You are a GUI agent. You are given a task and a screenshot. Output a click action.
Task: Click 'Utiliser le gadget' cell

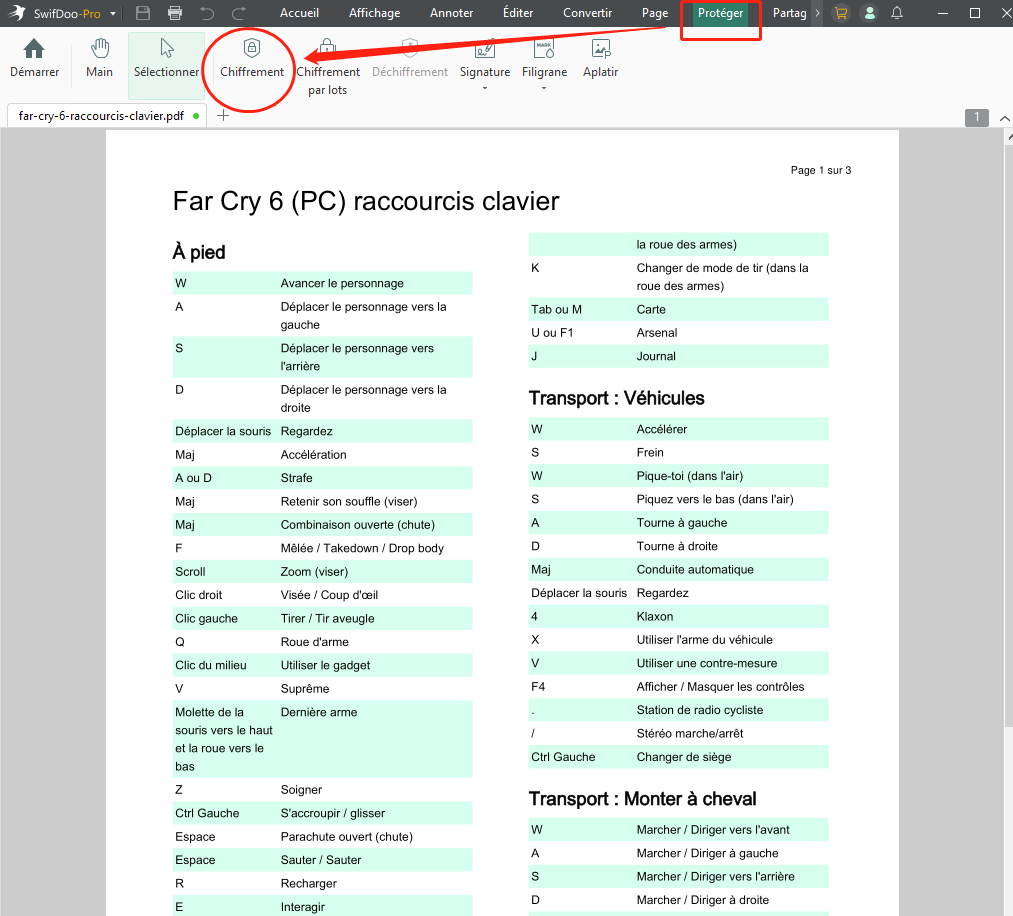[x=325, y=665]
